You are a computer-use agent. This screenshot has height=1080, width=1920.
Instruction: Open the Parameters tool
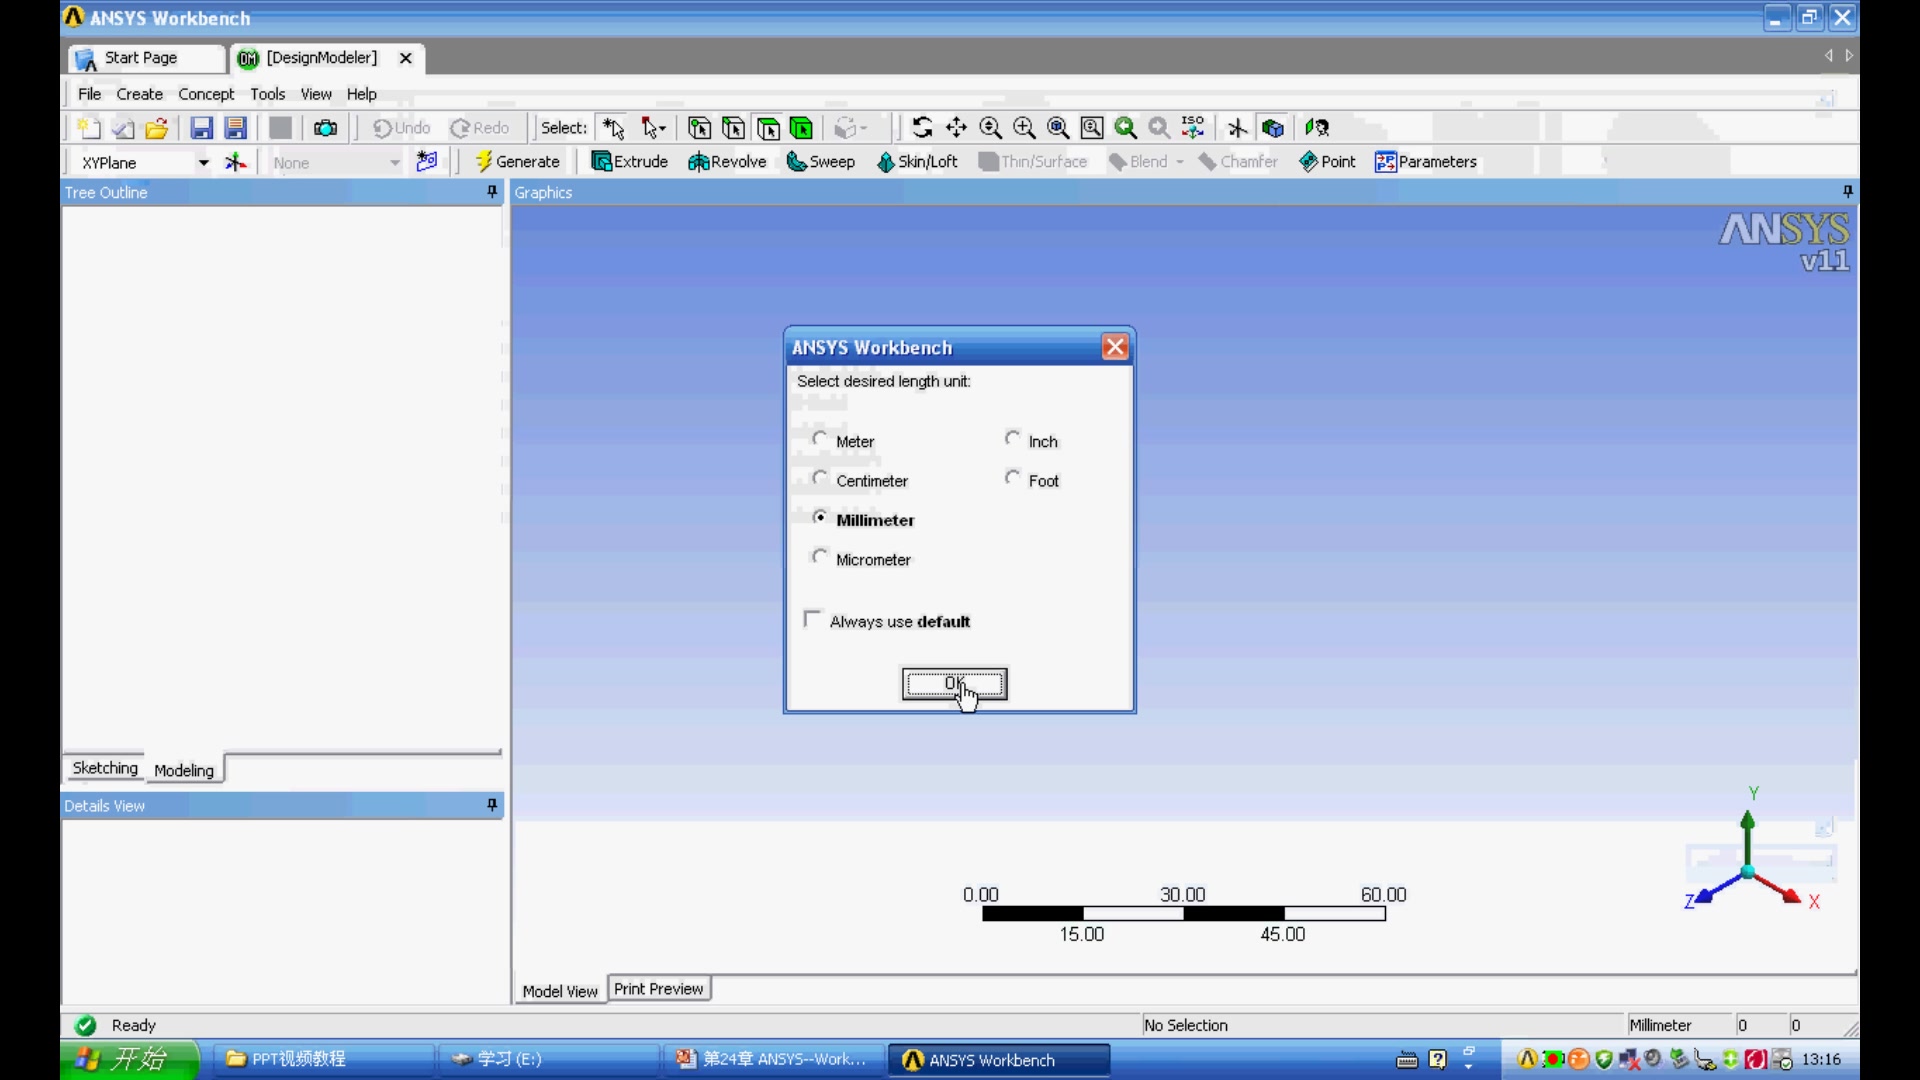point(1425,162)
